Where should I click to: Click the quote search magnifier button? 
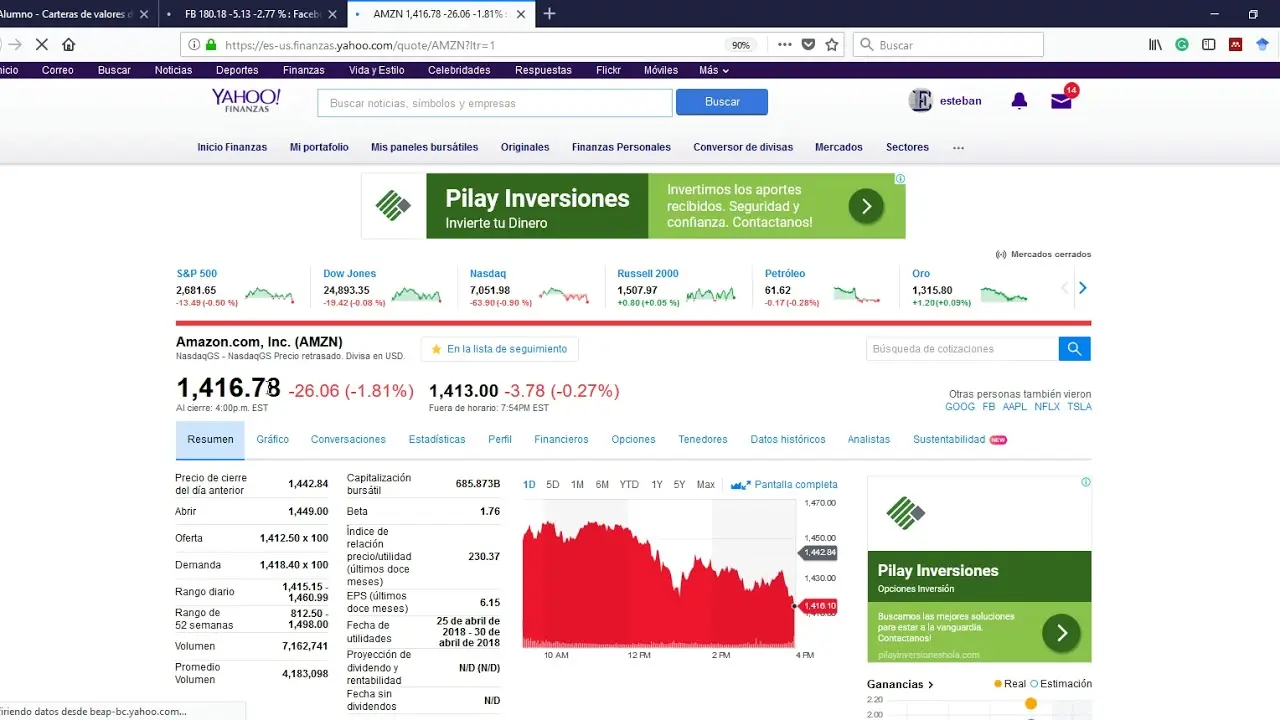click(x=1074, y=349)
